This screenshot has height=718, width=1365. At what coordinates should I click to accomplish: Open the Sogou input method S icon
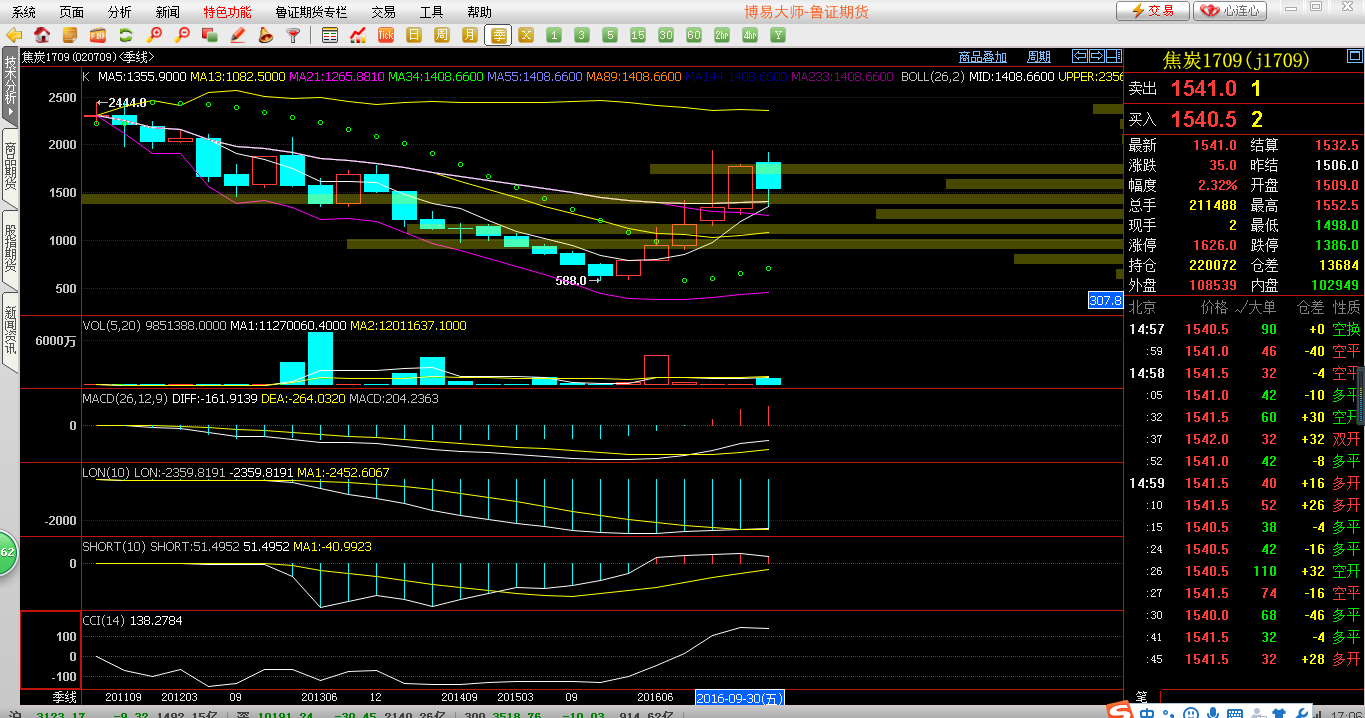tap(1118, 709)
